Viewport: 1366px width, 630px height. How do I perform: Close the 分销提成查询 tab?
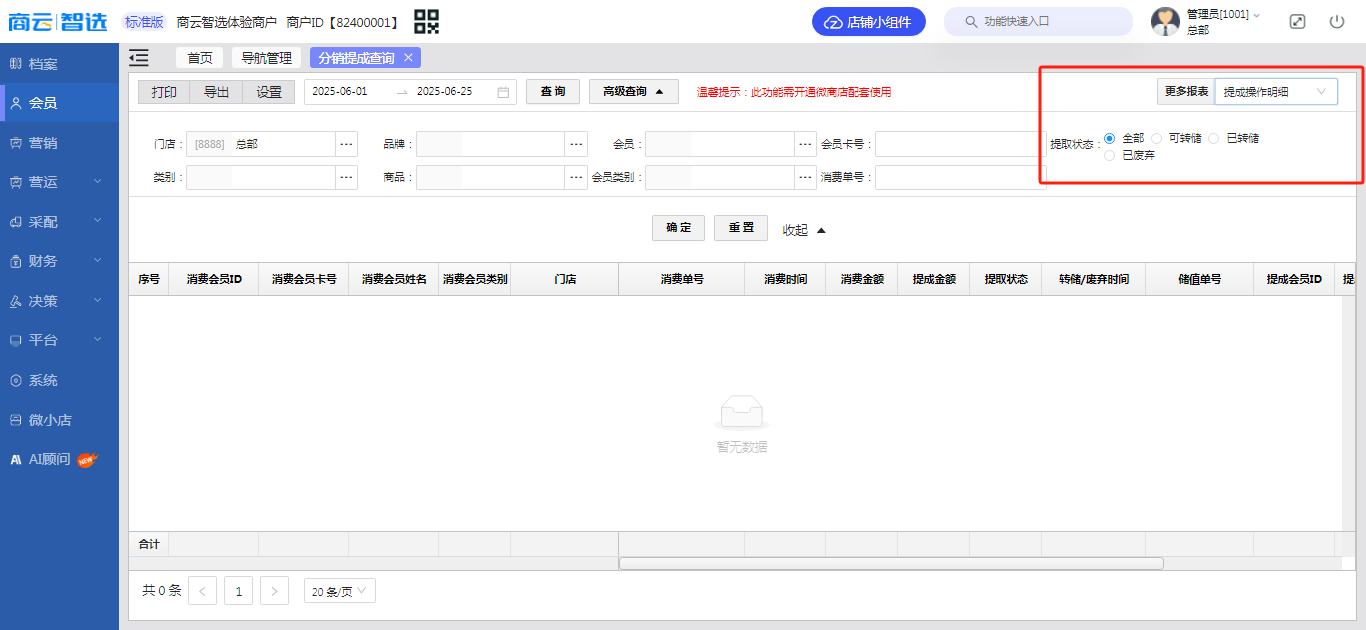(x=408, y=58)
